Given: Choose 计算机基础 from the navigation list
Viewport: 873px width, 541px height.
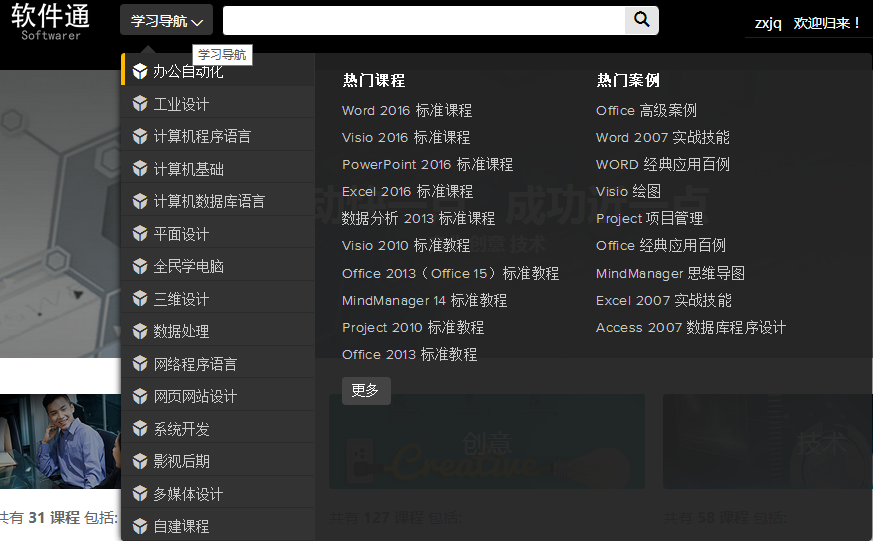Looking at the screenshot, I should pos(218,169).
